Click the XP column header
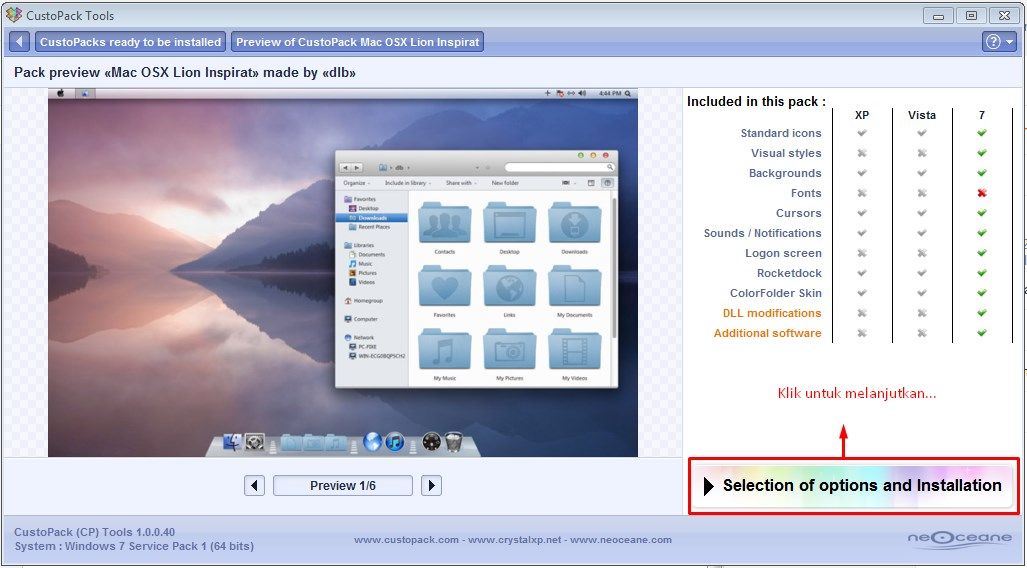Viewport: 1027px width, 568px height. pyautogui.click(x=862, y=115)
